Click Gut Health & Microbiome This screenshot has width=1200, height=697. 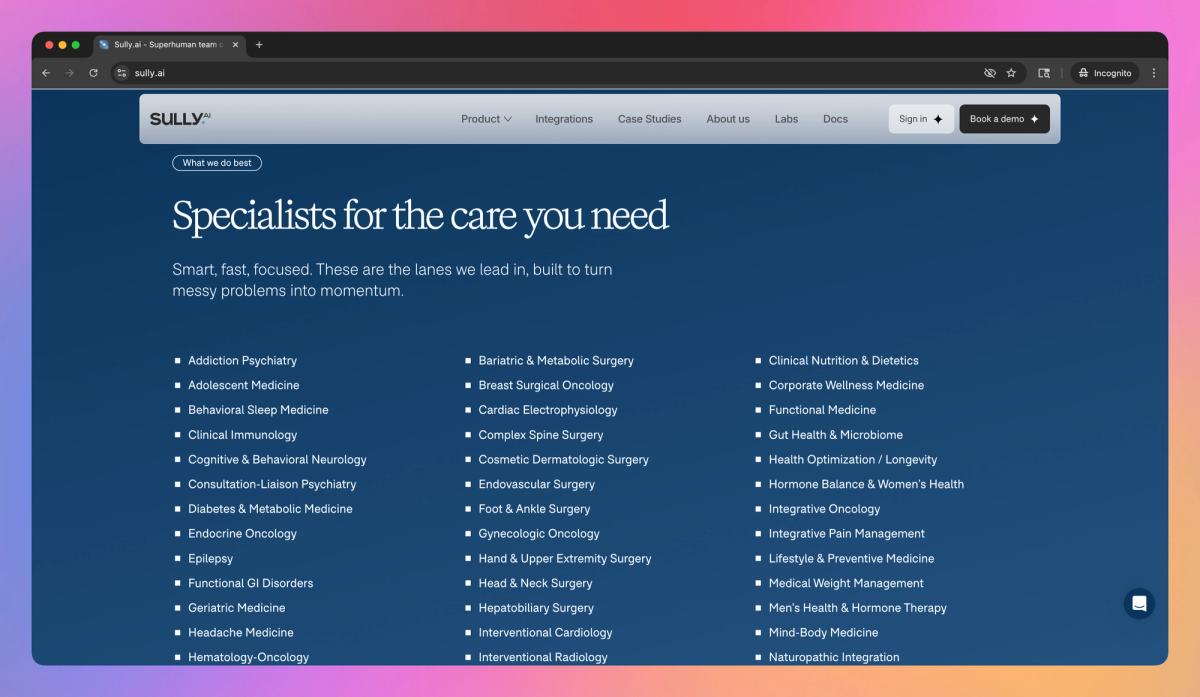coord(836,435)
